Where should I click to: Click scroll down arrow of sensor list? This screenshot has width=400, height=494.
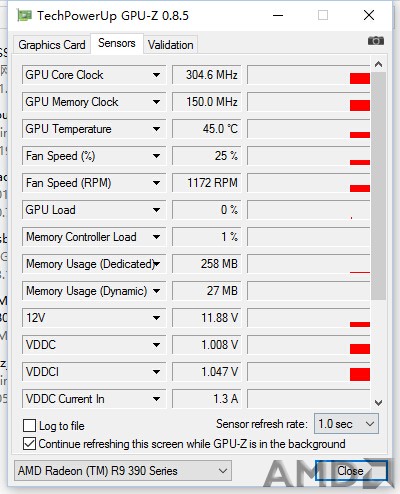(378, 402)
